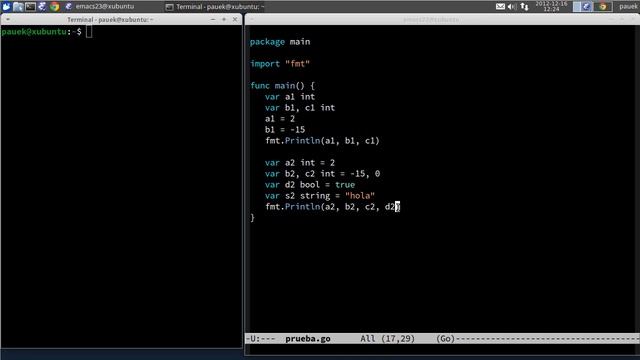Click the var s2 string = "hola" line
Image resolution: width=640 pixels, height=360 pixels.
tap(320, 196)
